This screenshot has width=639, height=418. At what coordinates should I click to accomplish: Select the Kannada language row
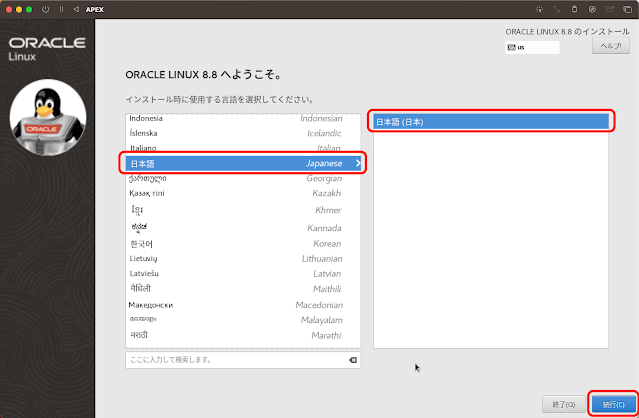tap(243, 227)
